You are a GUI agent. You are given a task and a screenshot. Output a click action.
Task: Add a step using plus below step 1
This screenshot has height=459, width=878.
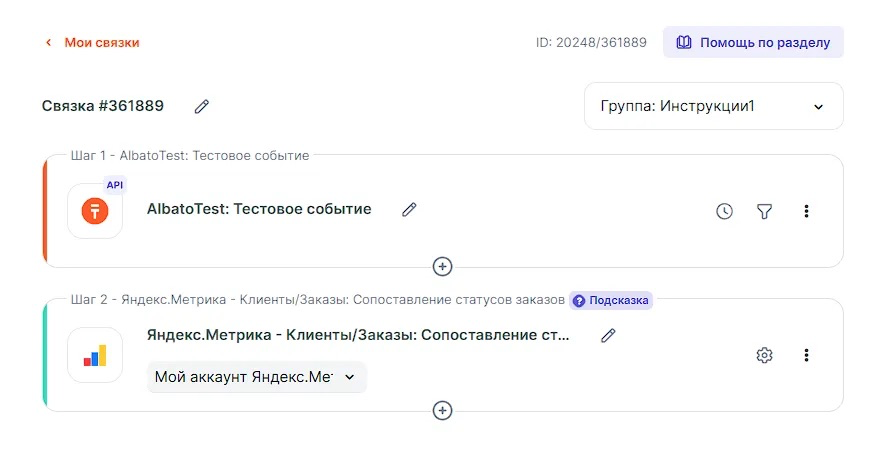click(x=442, y=266)
